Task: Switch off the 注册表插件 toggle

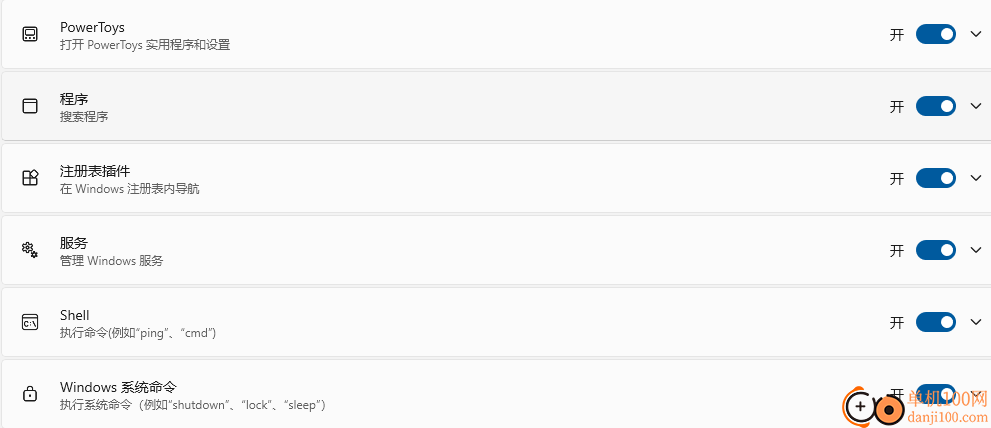Action: tap(936, 178)
